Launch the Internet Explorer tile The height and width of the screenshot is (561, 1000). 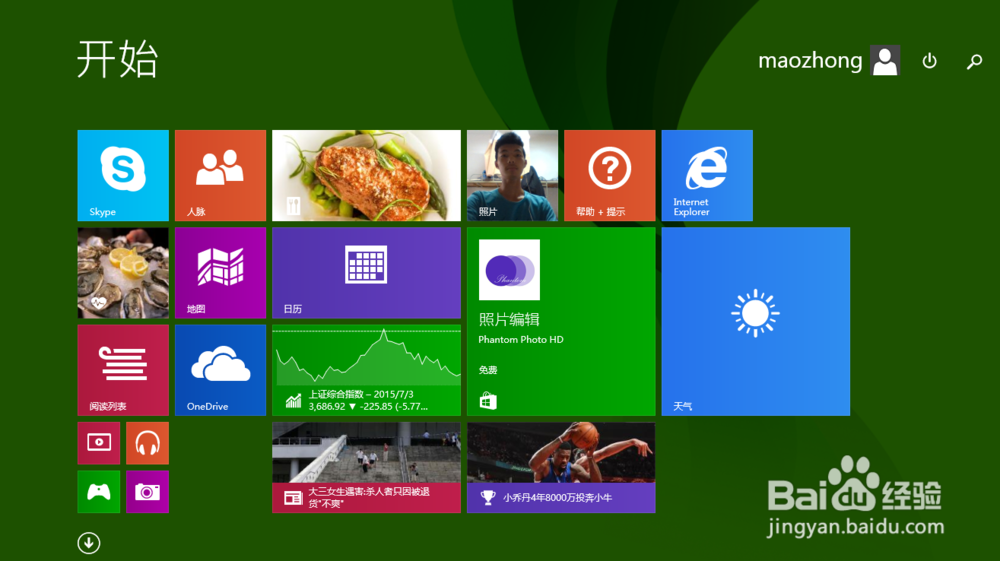point(707,175)
